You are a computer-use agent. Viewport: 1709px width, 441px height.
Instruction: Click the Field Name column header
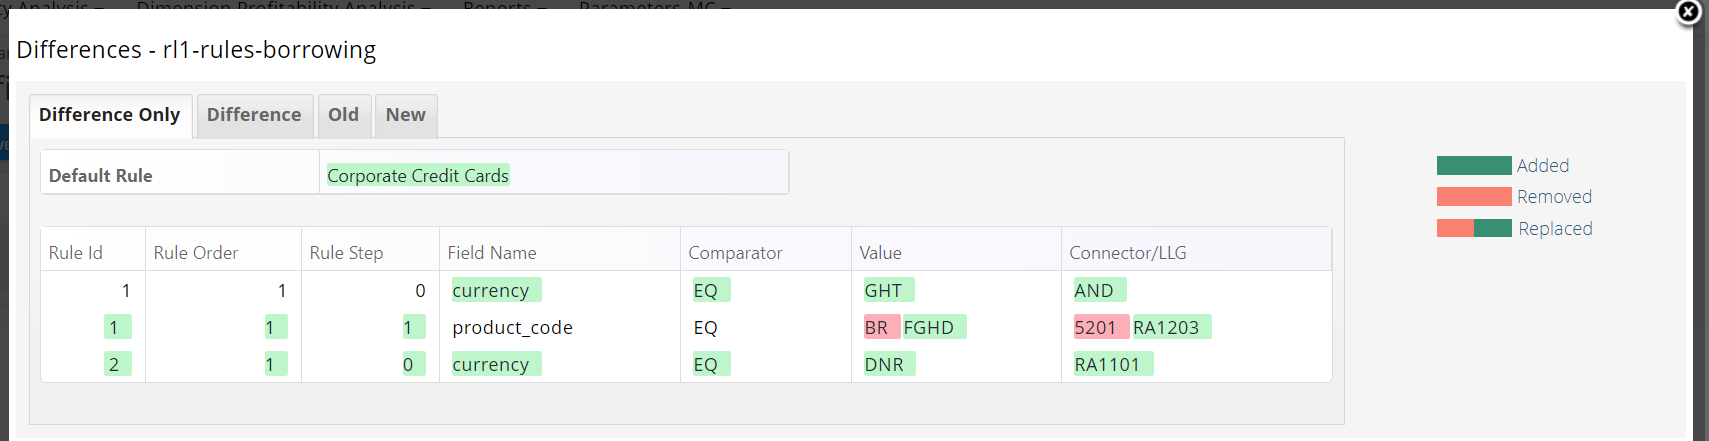coord(492,253)
